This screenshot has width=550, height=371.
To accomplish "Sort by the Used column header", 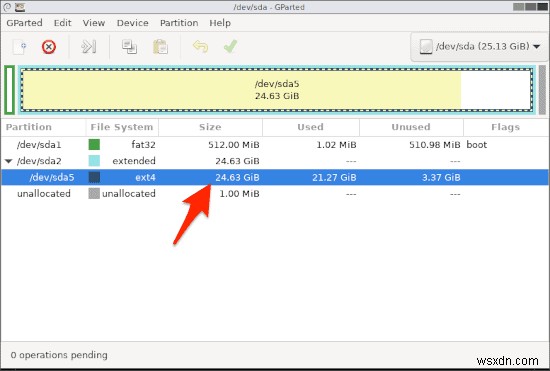I will [x=311, y=127].
